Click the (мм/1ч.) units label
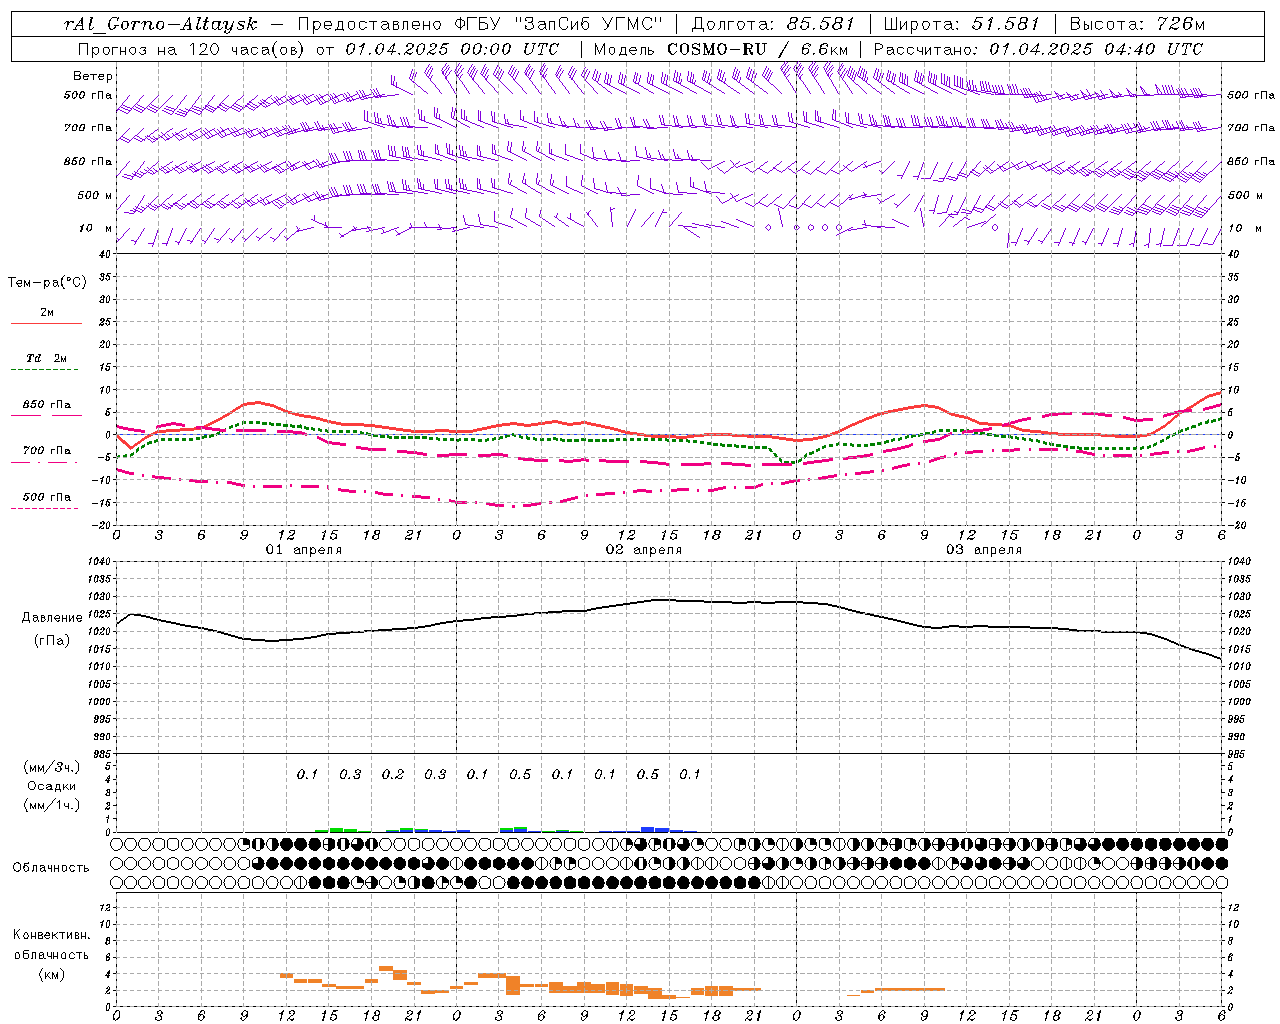Viewport: 1280px width, 1024px height. (51, 805)
